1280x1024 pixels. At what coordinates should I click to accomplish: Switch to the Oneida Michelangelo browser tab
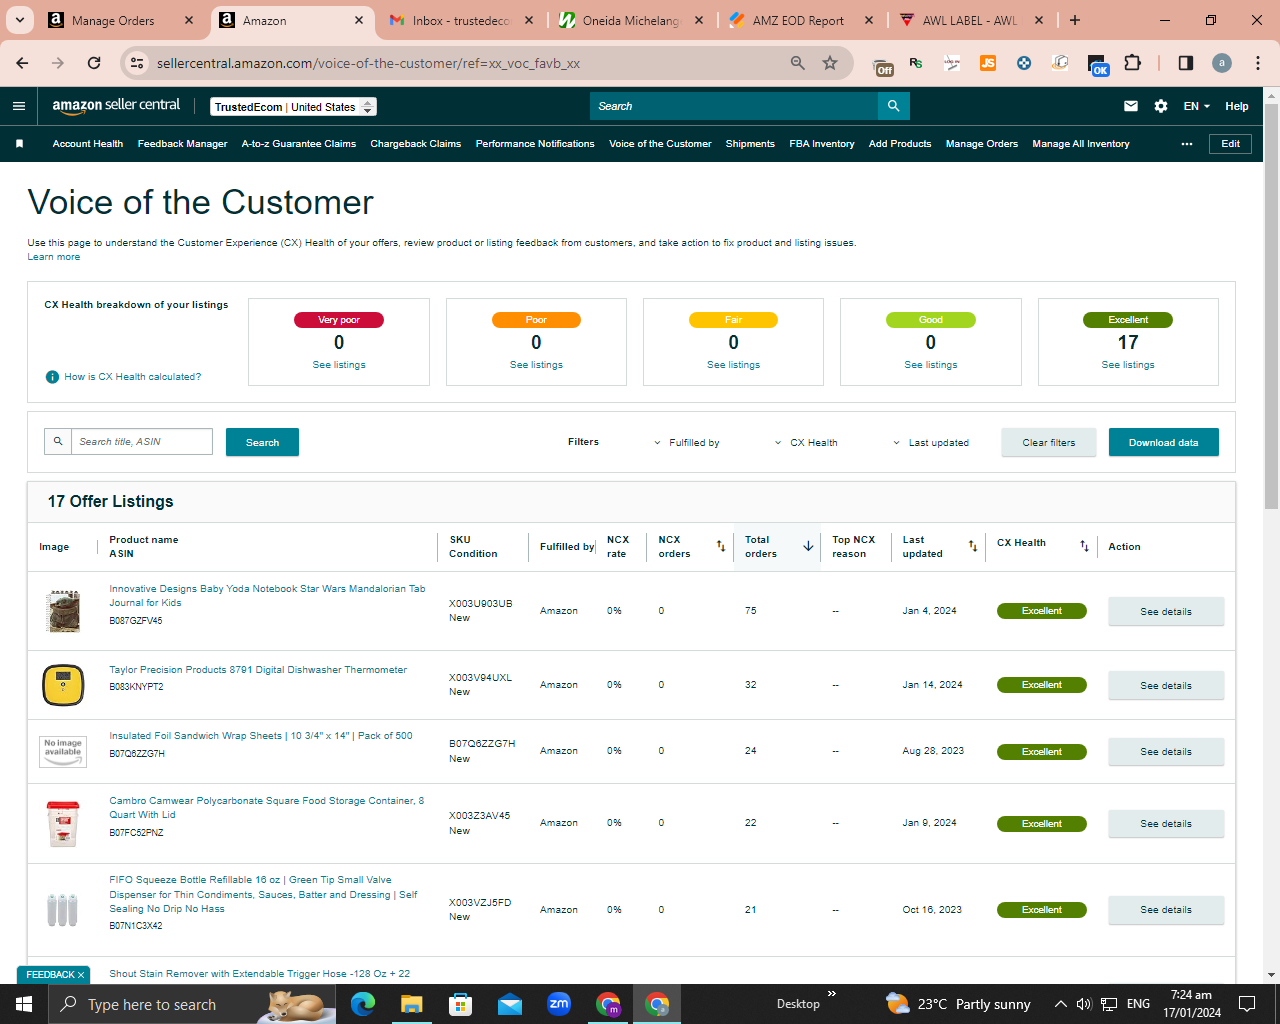630,21
